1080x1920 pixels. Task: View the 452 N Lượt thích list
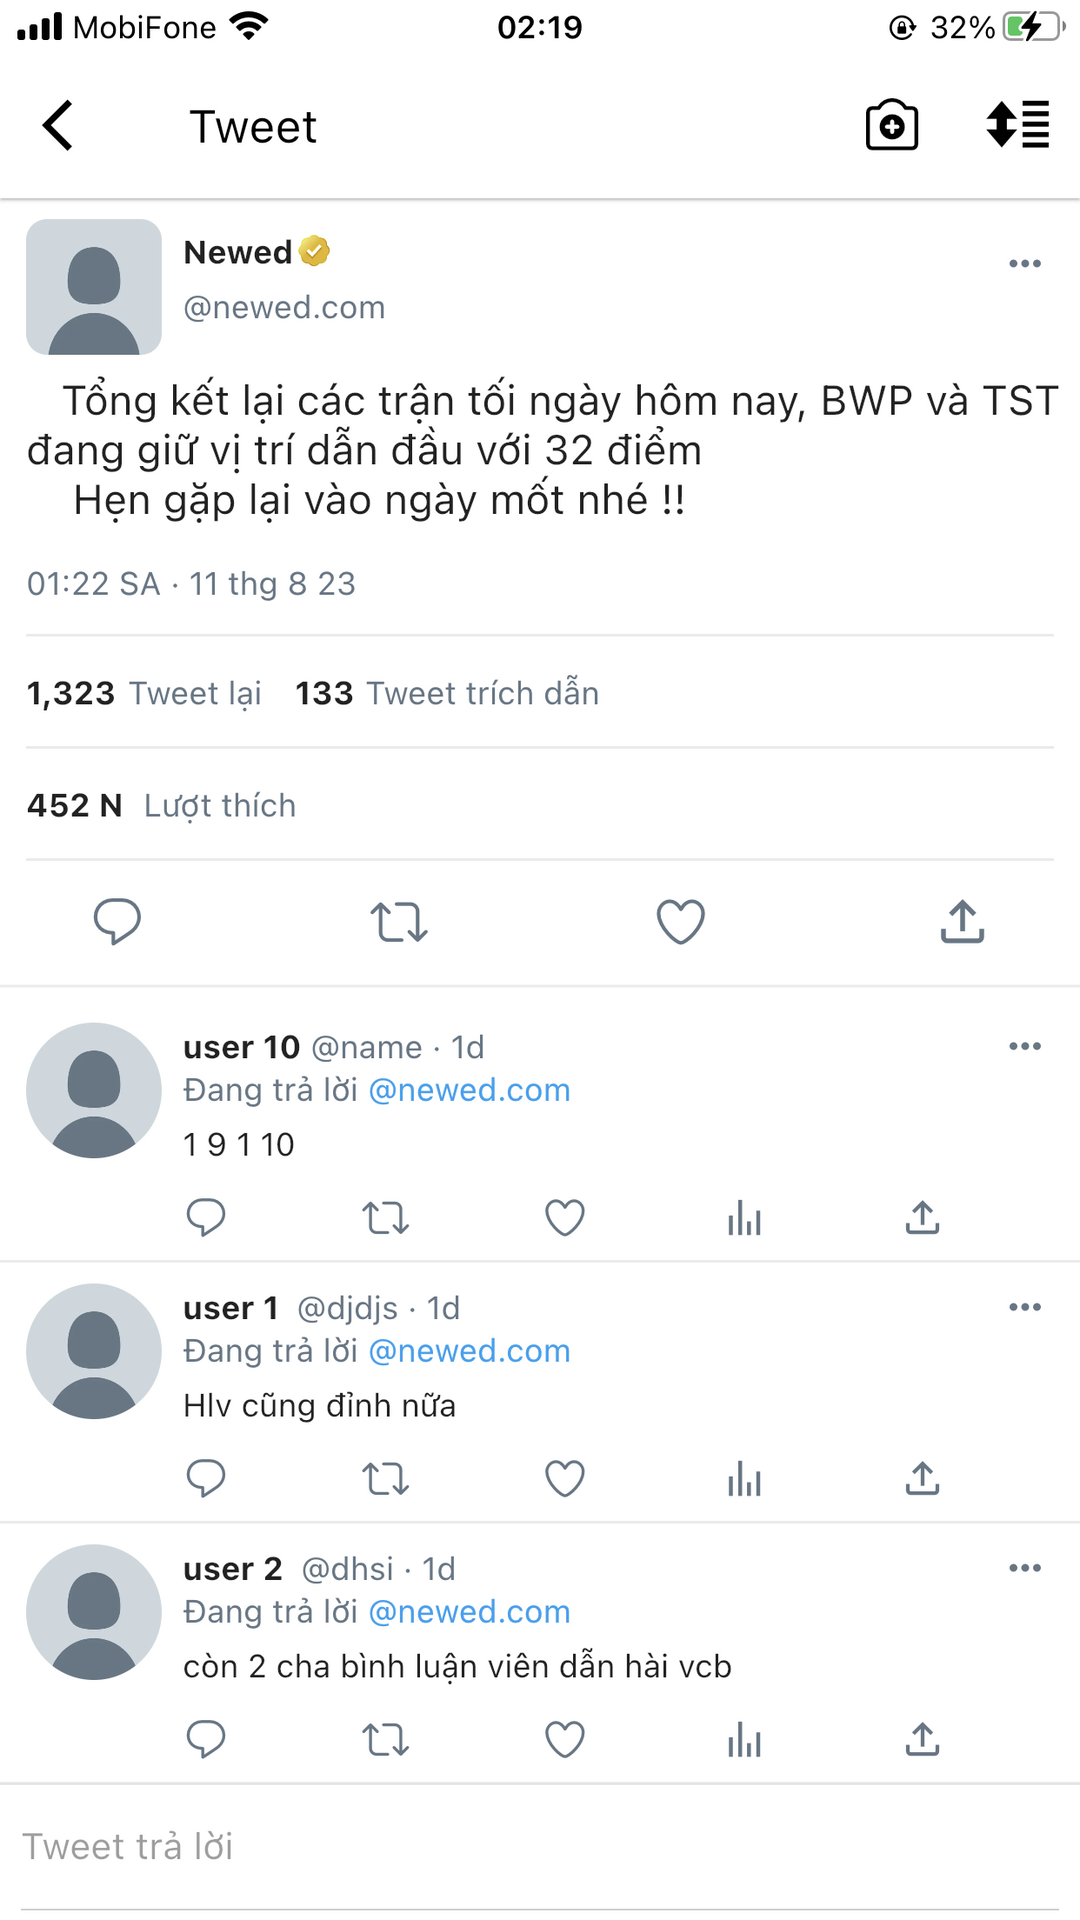(162, 805)
